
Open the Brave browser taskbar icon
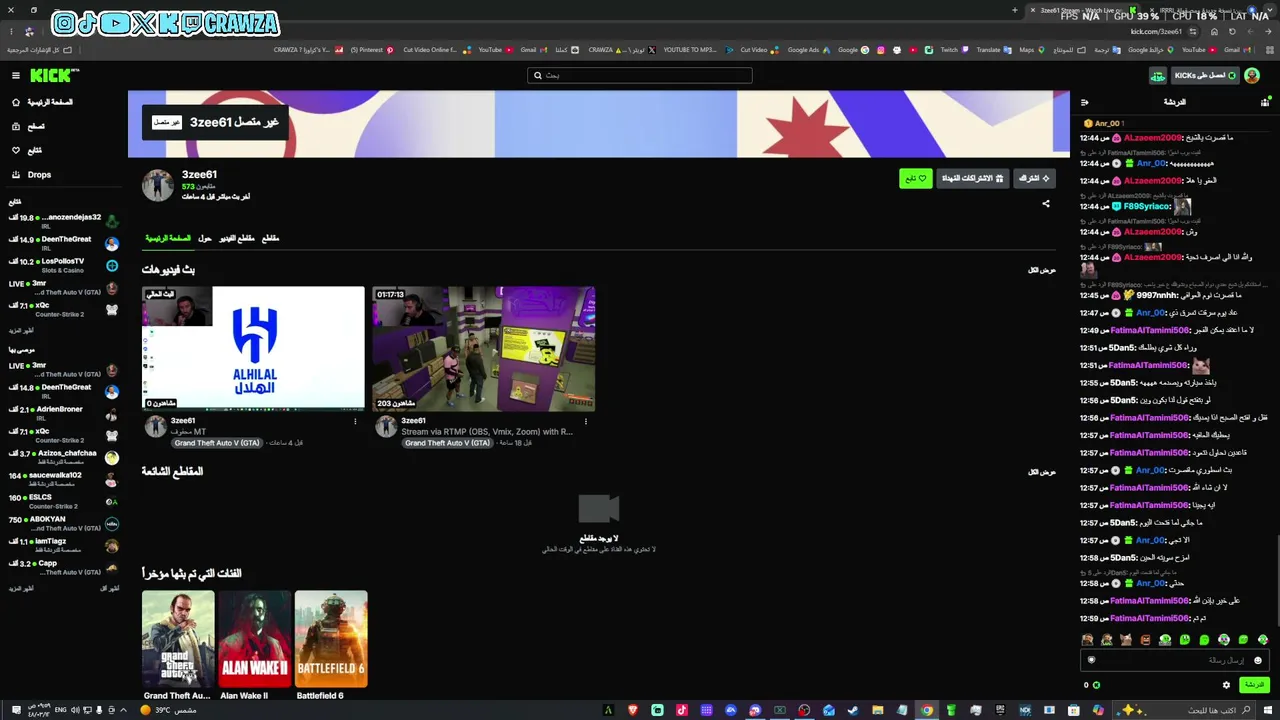pos(633,710)
